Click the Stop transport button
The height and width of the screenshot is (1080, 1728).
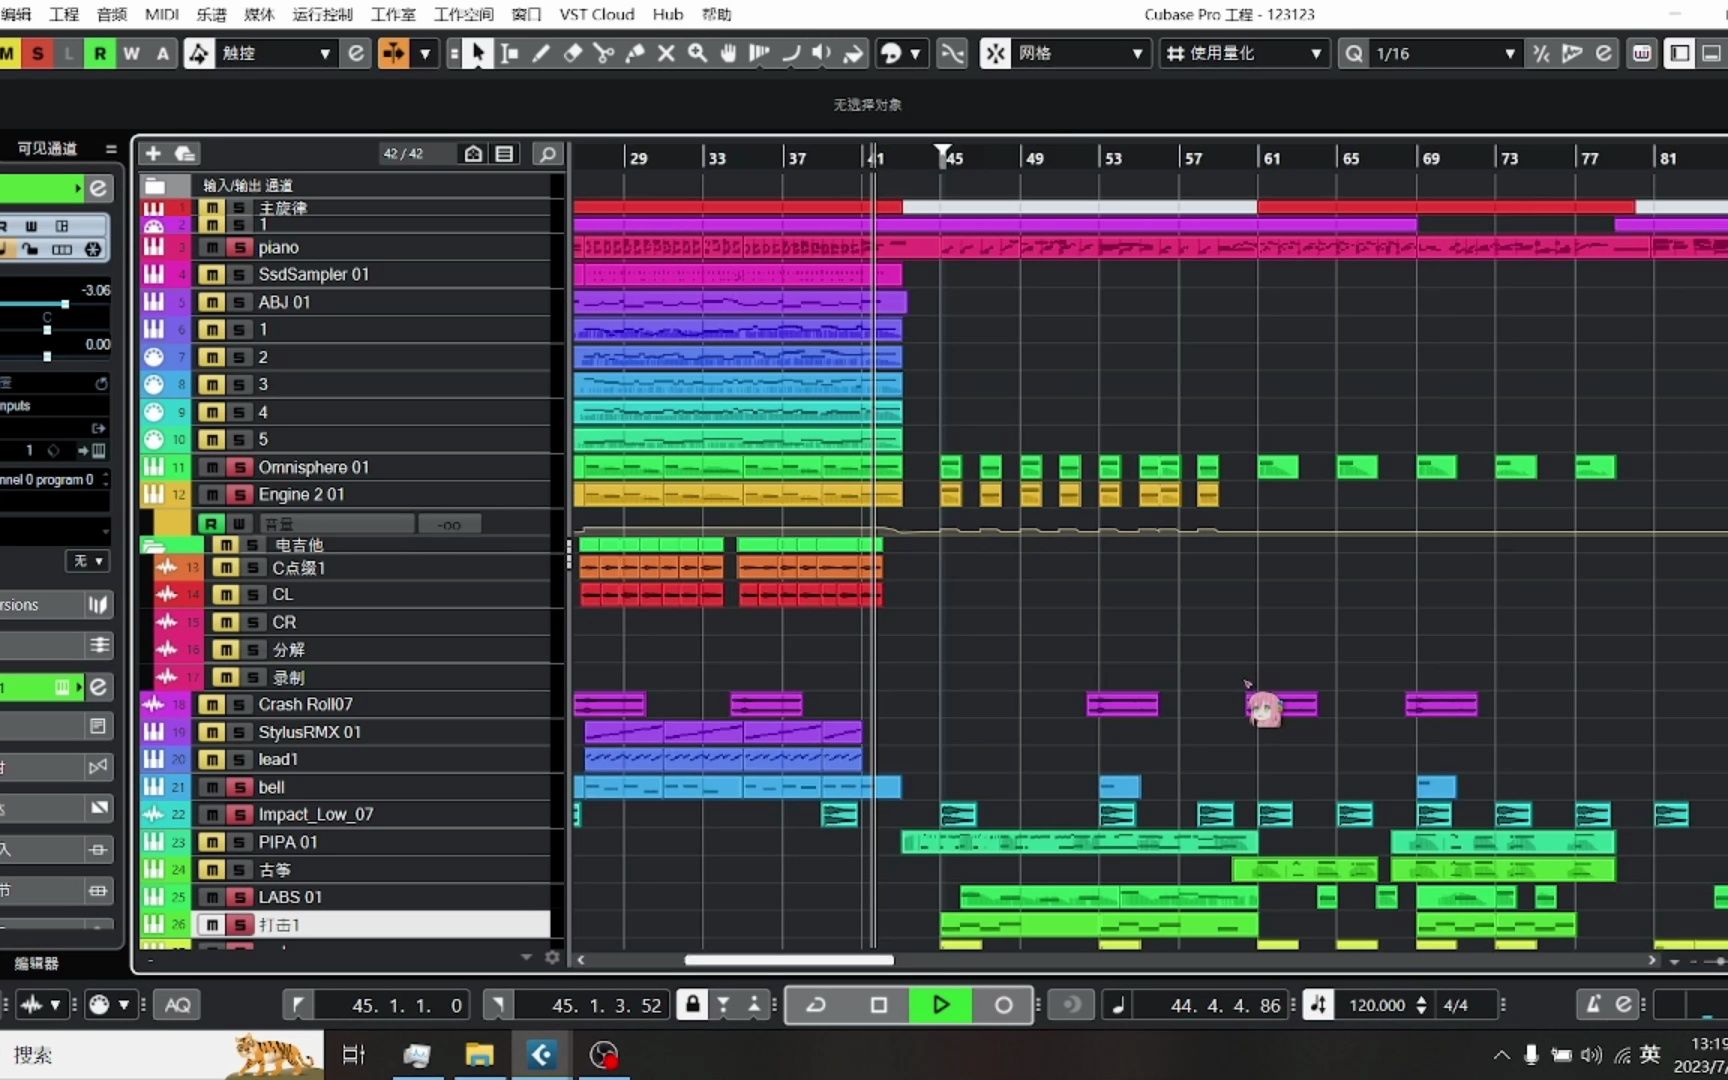click(878, 1005)
